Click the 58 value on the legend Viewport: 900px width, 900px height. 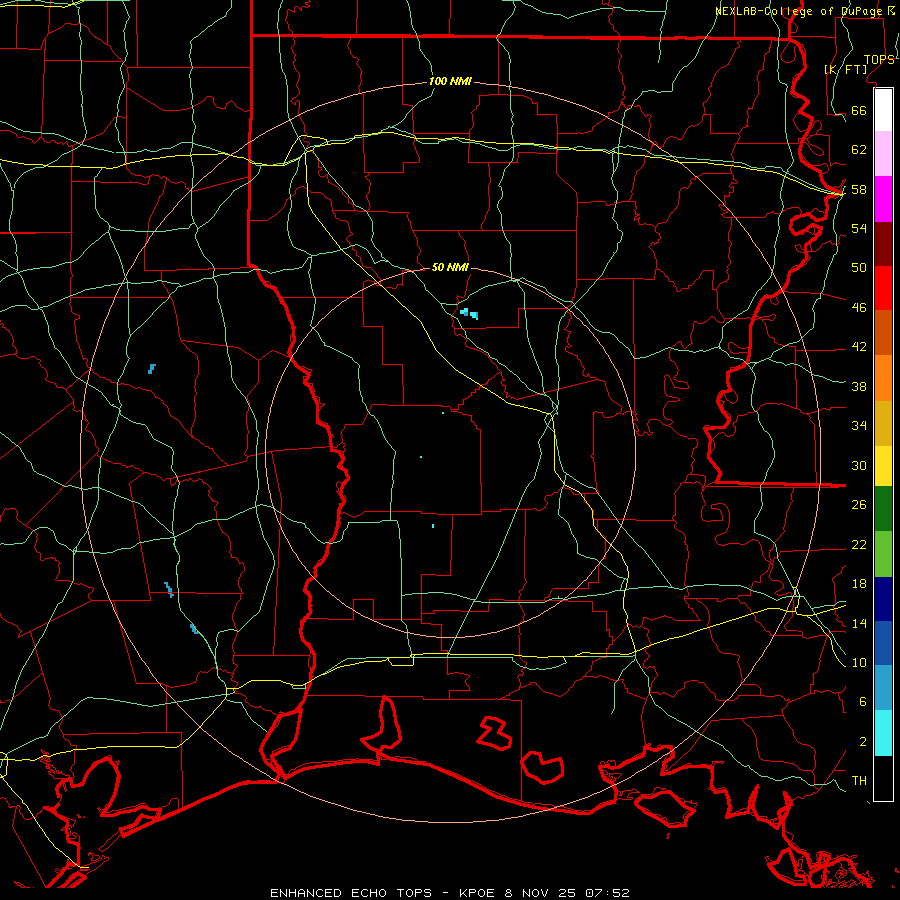(859, 189)
